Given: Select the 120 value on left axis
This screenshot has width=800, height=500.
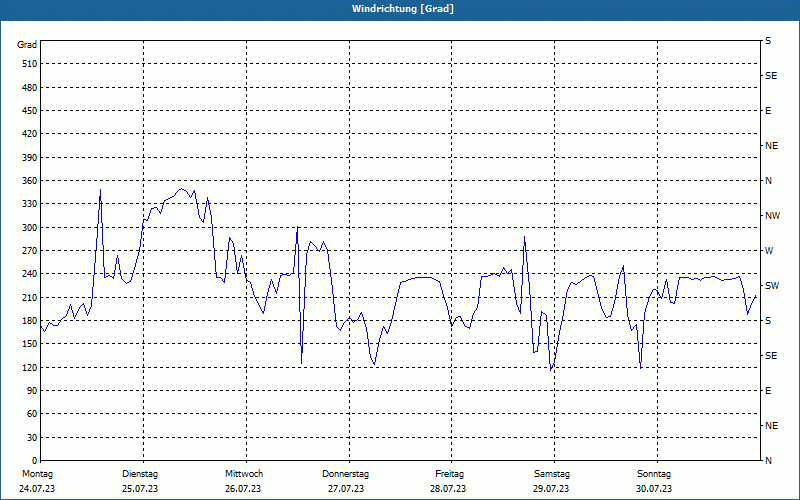Looking at the screenshot, I should click(x=30, y=367).
